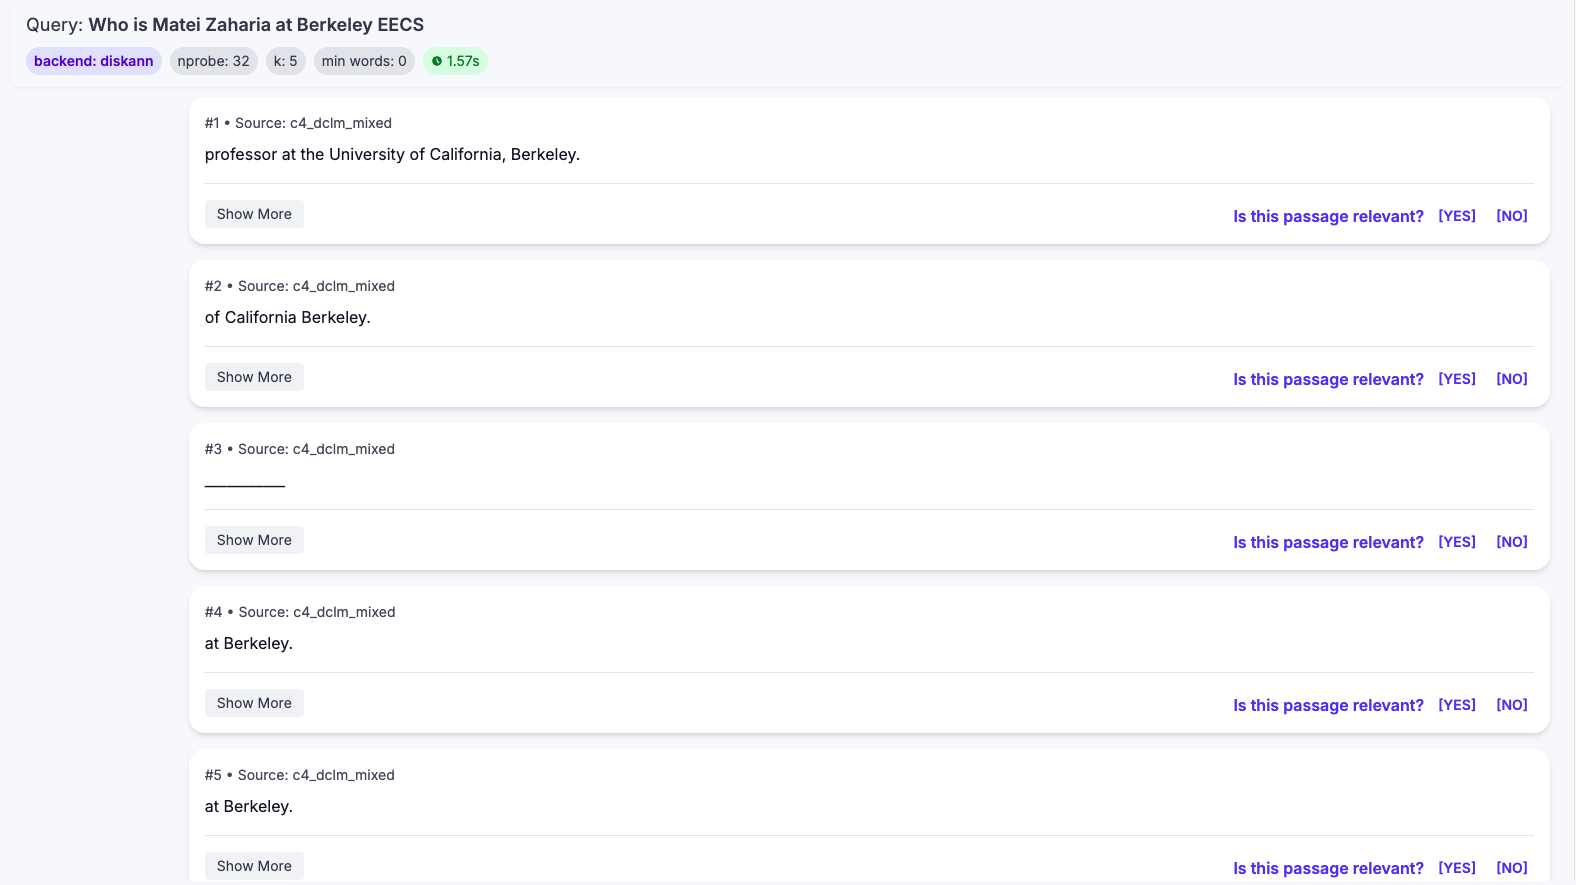This screenshot has height=885, width=1576.
Task: Click the clock icon beside 1.57s
Action: point(437,61)
